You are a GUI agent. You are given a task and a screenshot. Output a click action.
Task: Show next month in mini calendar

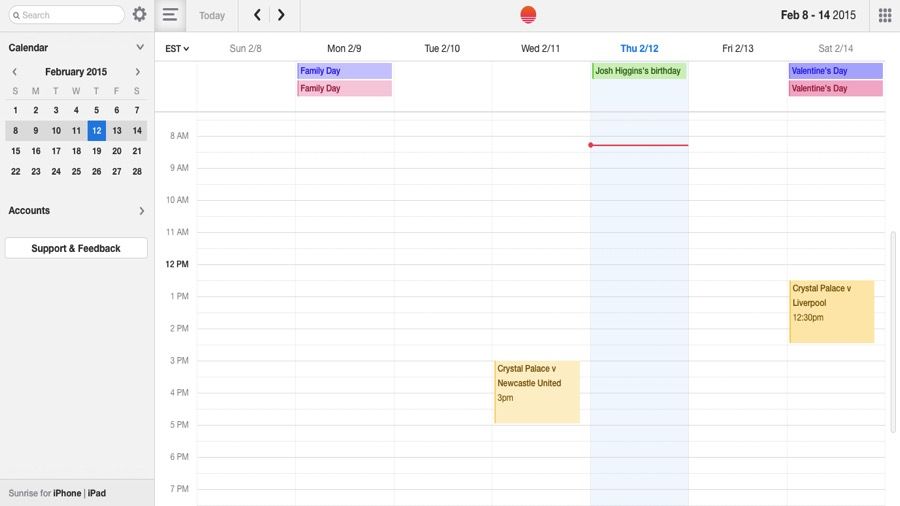[x=138, y=72]
